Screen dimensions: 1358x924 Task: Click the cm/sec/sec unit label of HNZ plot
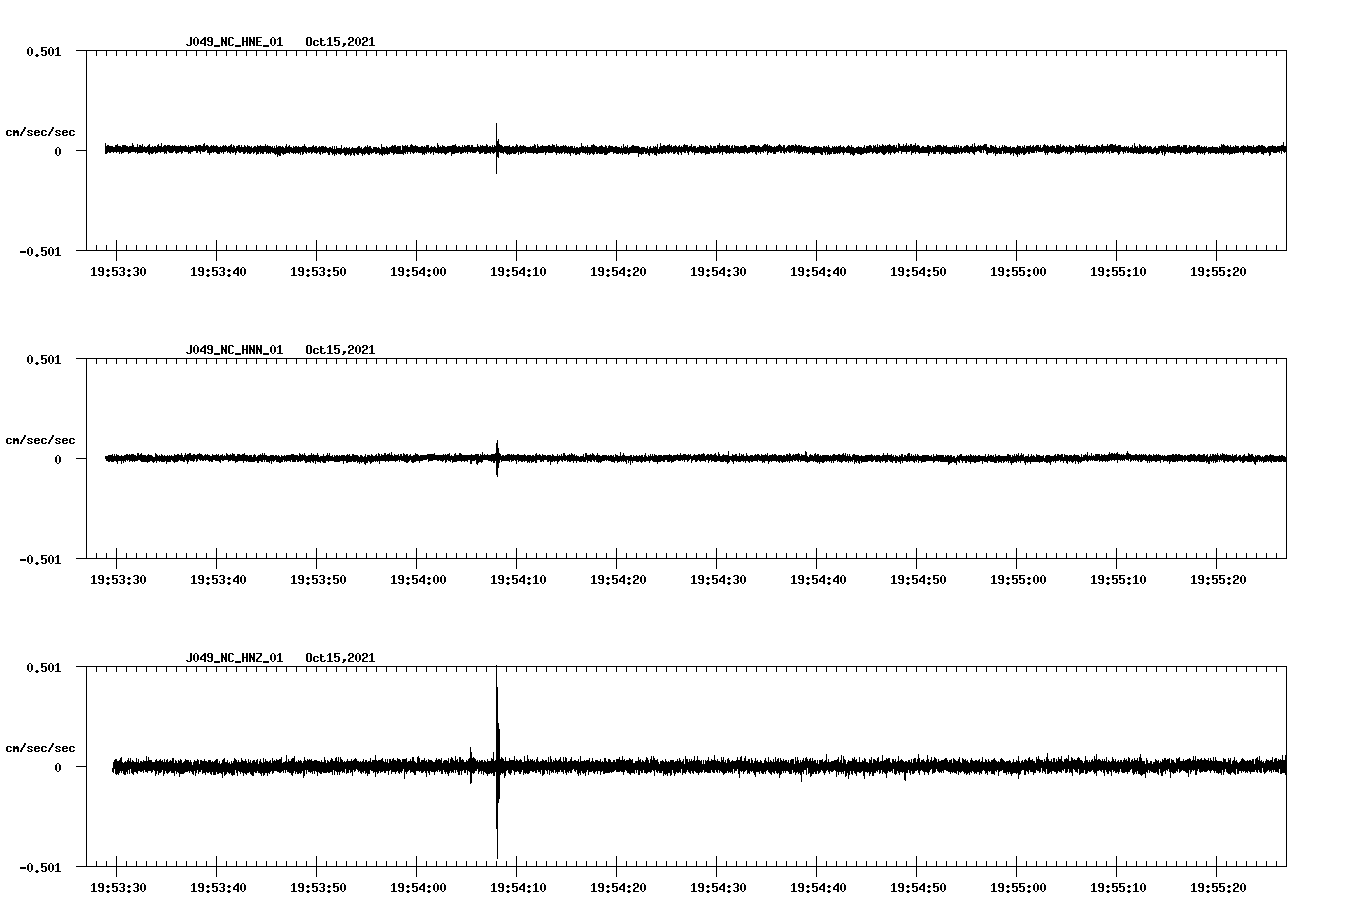[40, 748]
